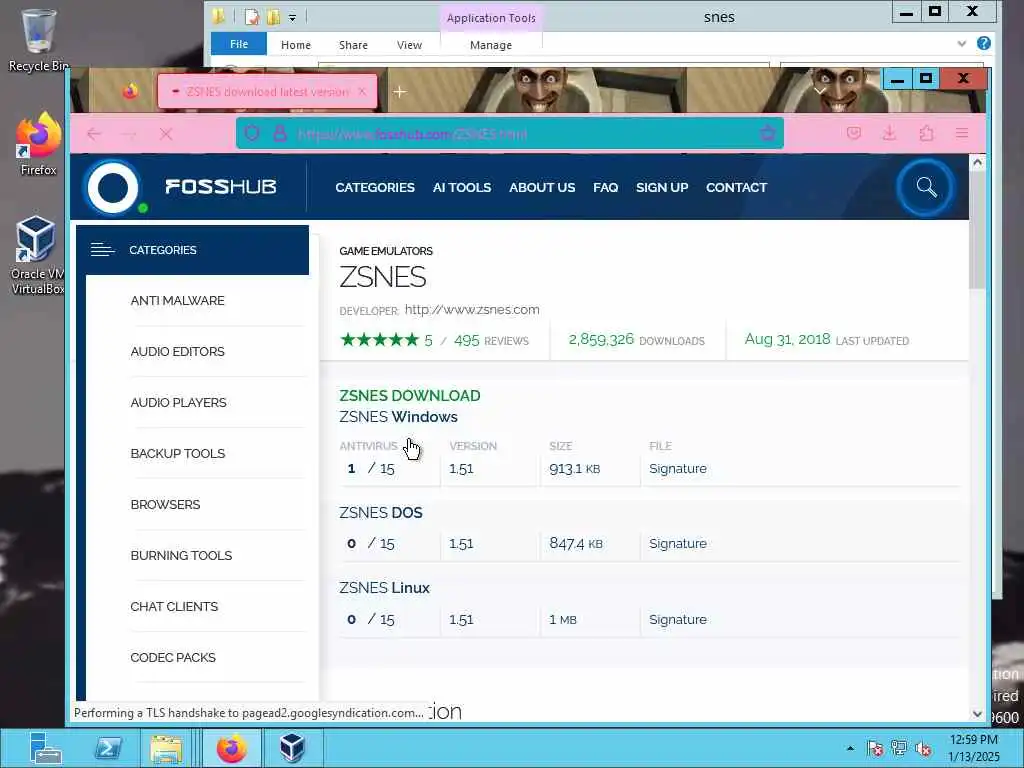Open the ANTI MALWARE category

178,301
